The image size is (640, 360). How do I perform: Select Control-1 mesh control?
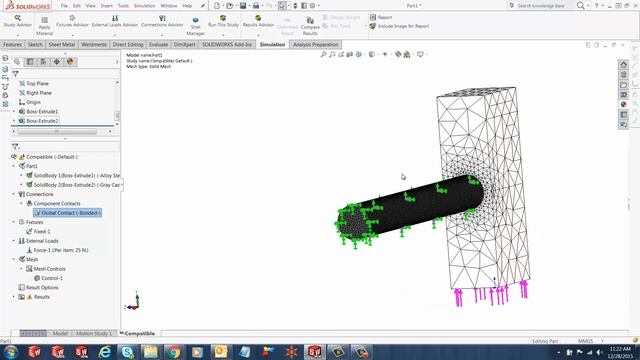click(48, 278)
